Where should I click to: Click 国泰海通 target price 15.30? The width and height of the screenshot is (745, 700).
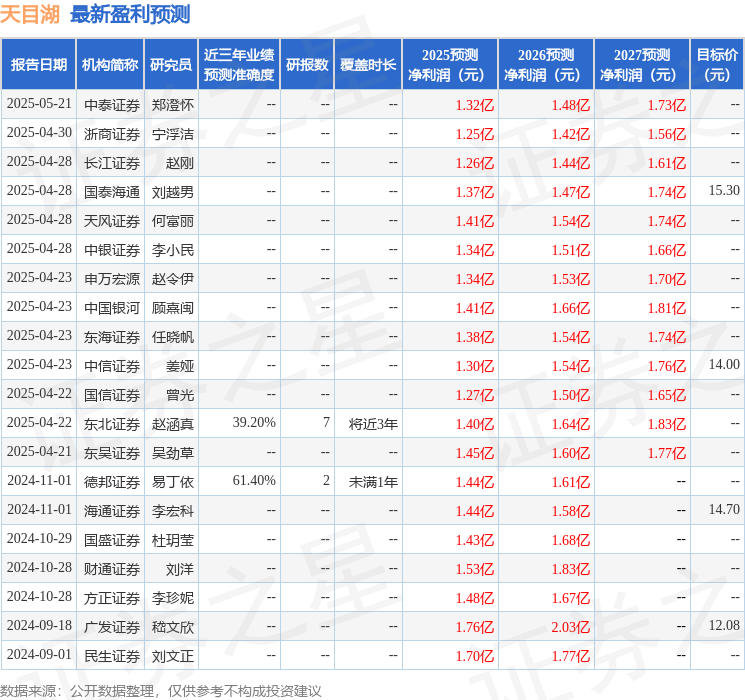coord(724,191)
